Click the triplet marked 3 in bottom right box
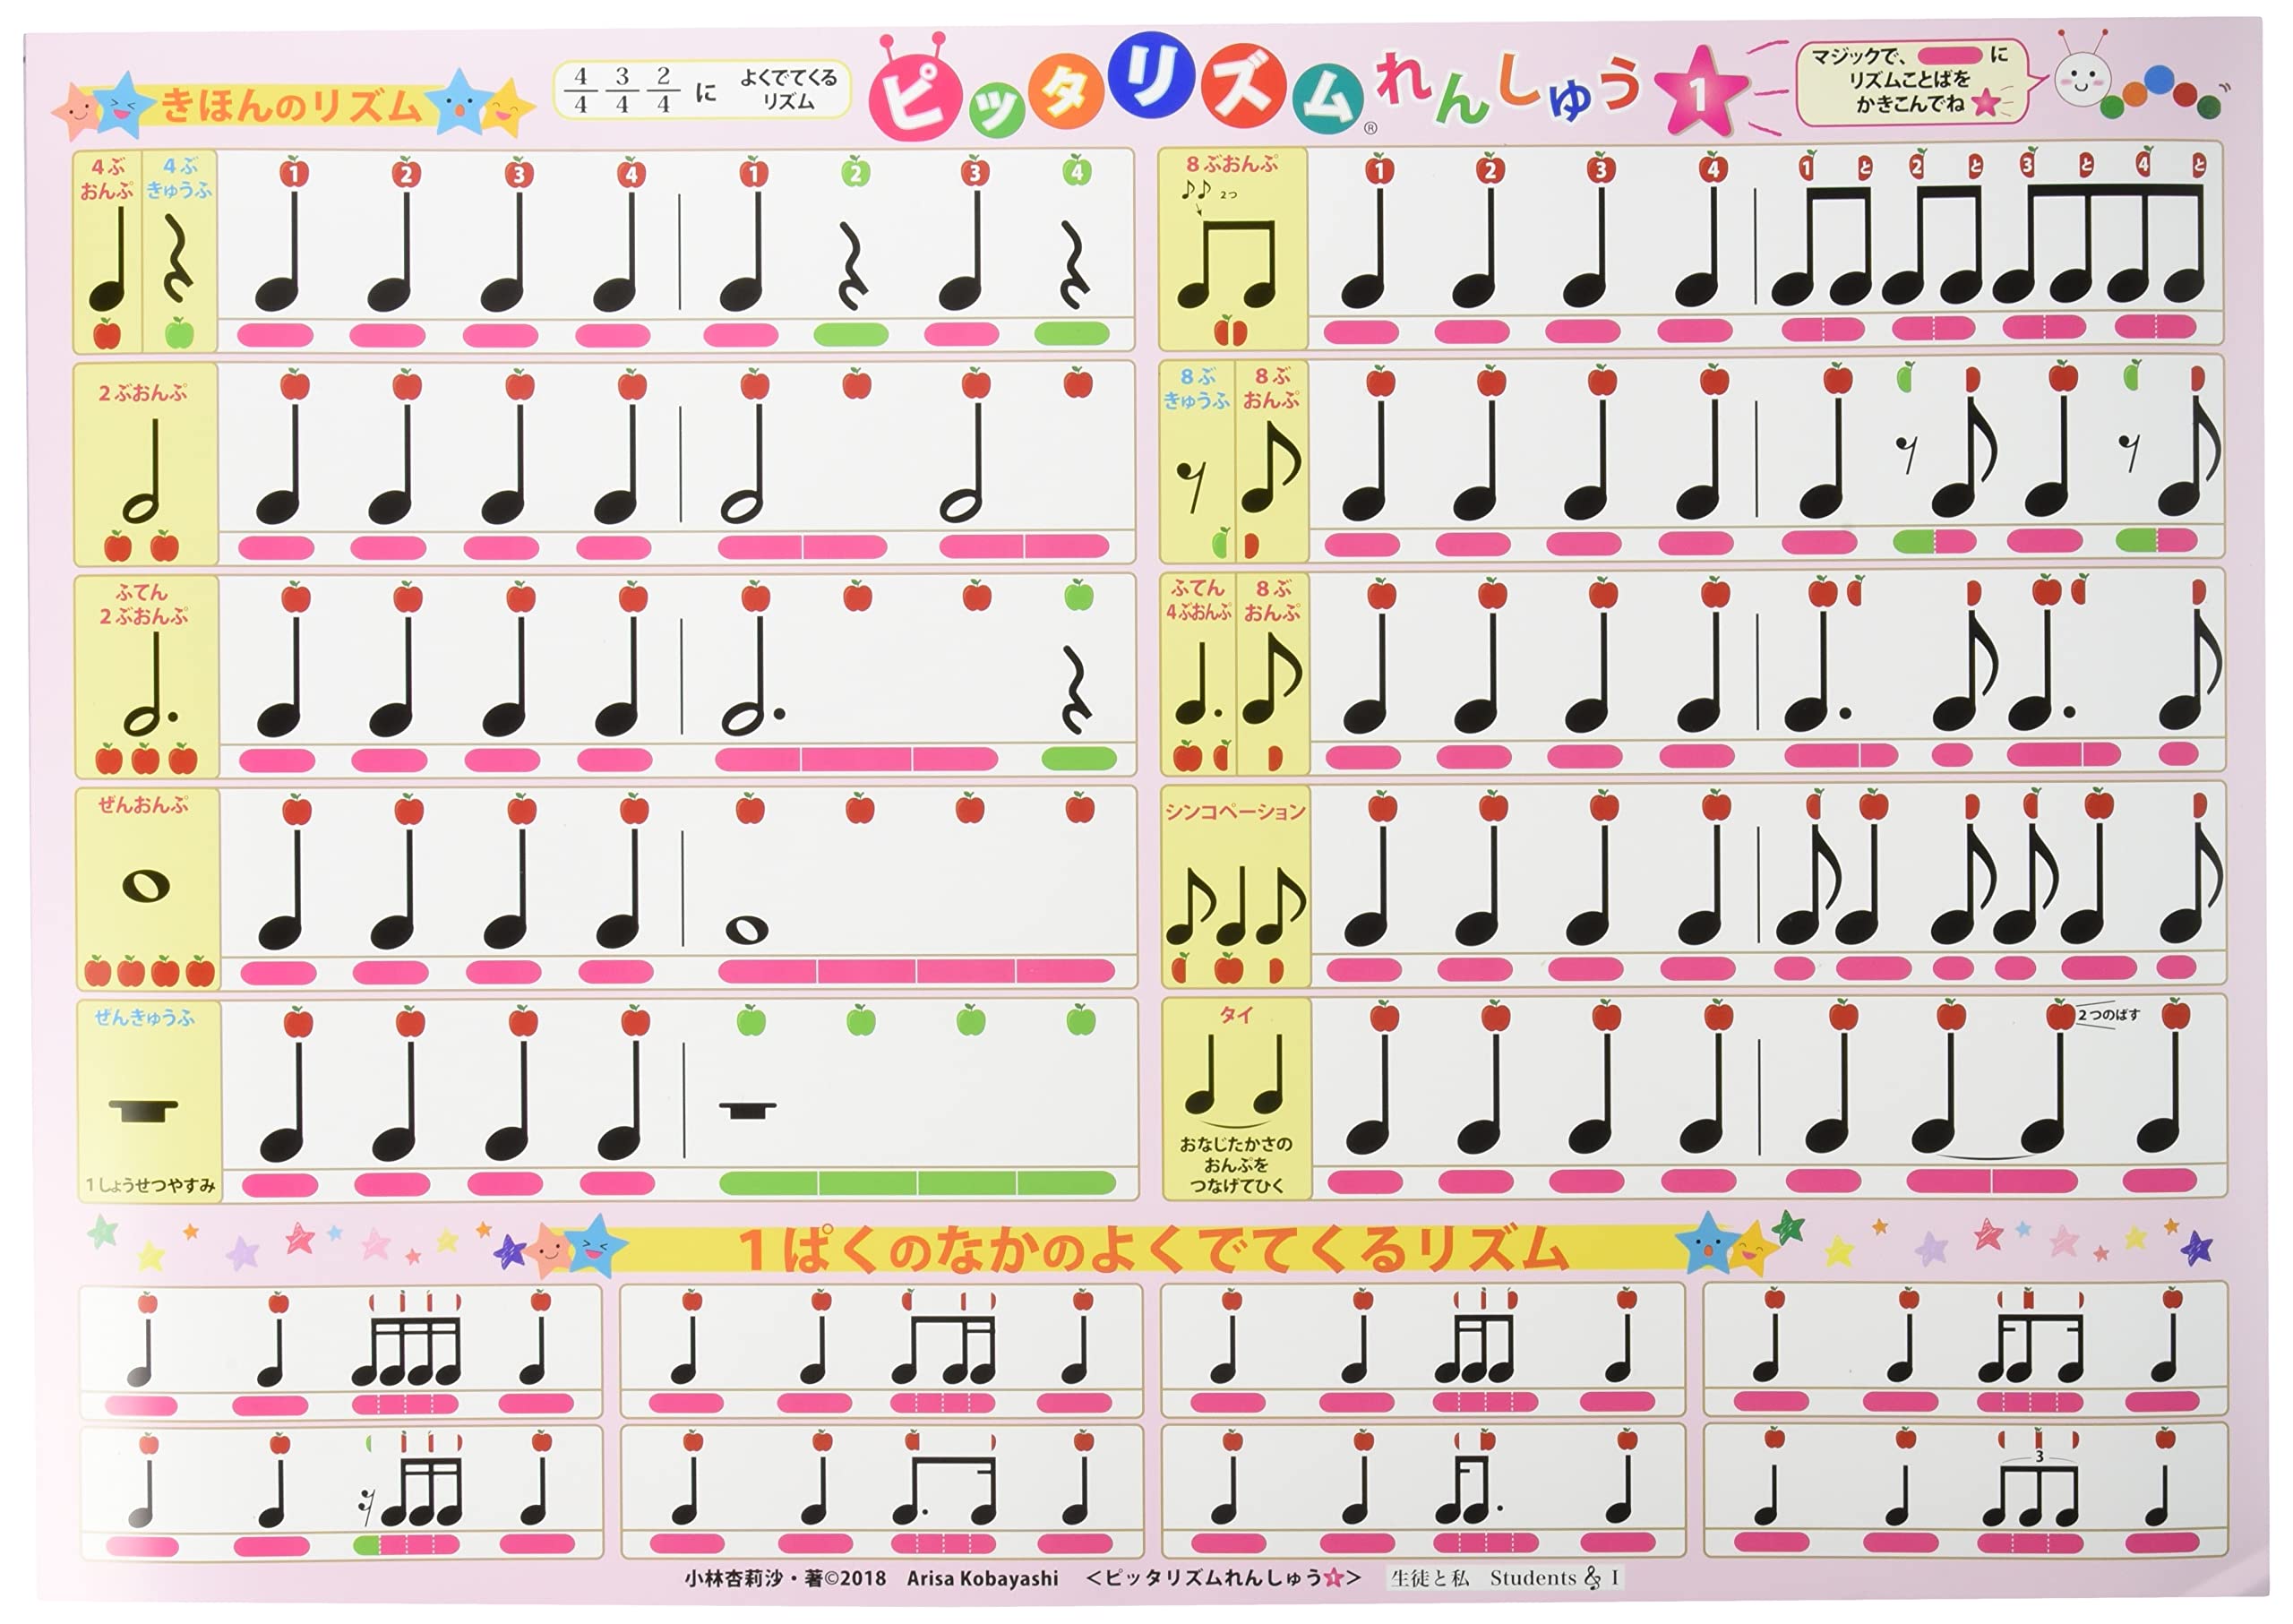 pyautogui.click(x=2030, y=1490)
